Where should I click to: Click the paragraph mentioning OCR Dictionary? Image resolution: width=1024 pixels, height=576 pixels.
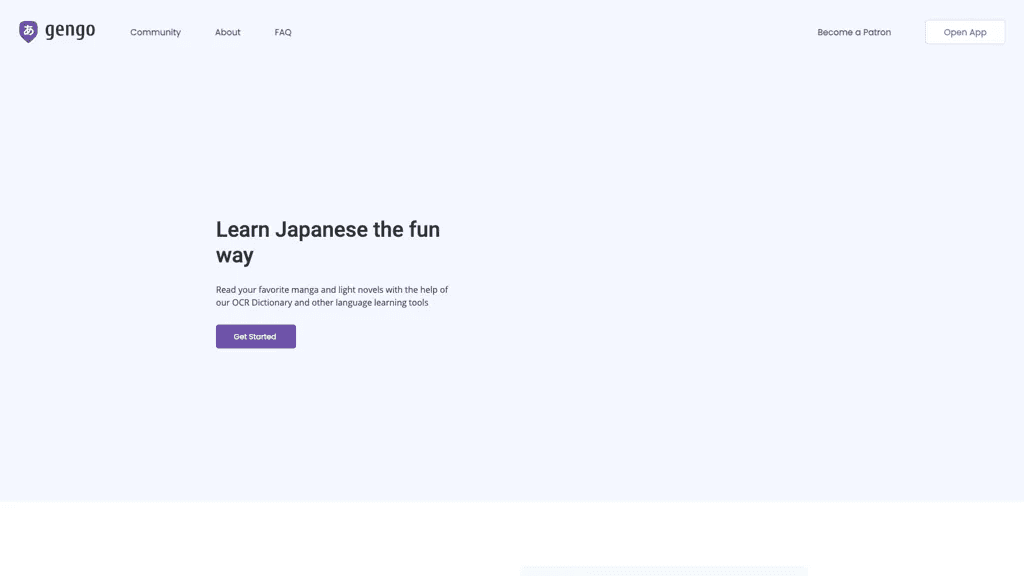point(332,296)
